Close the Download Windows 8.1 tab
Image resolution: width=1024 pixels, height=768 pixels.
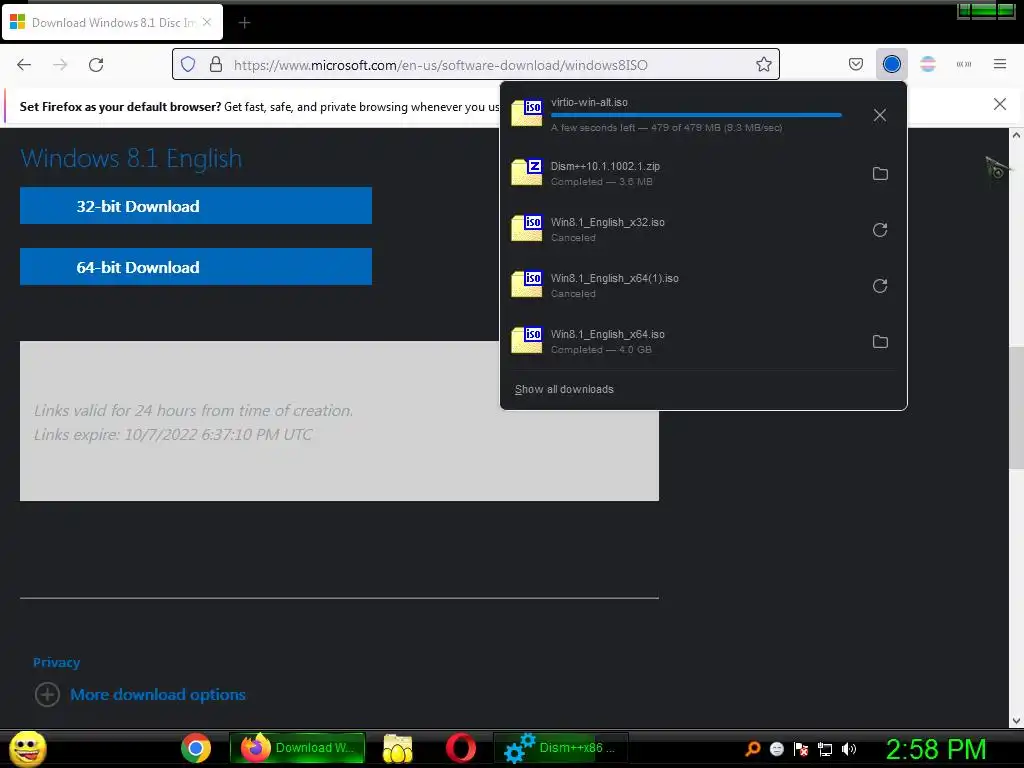(x=207, y=22)
